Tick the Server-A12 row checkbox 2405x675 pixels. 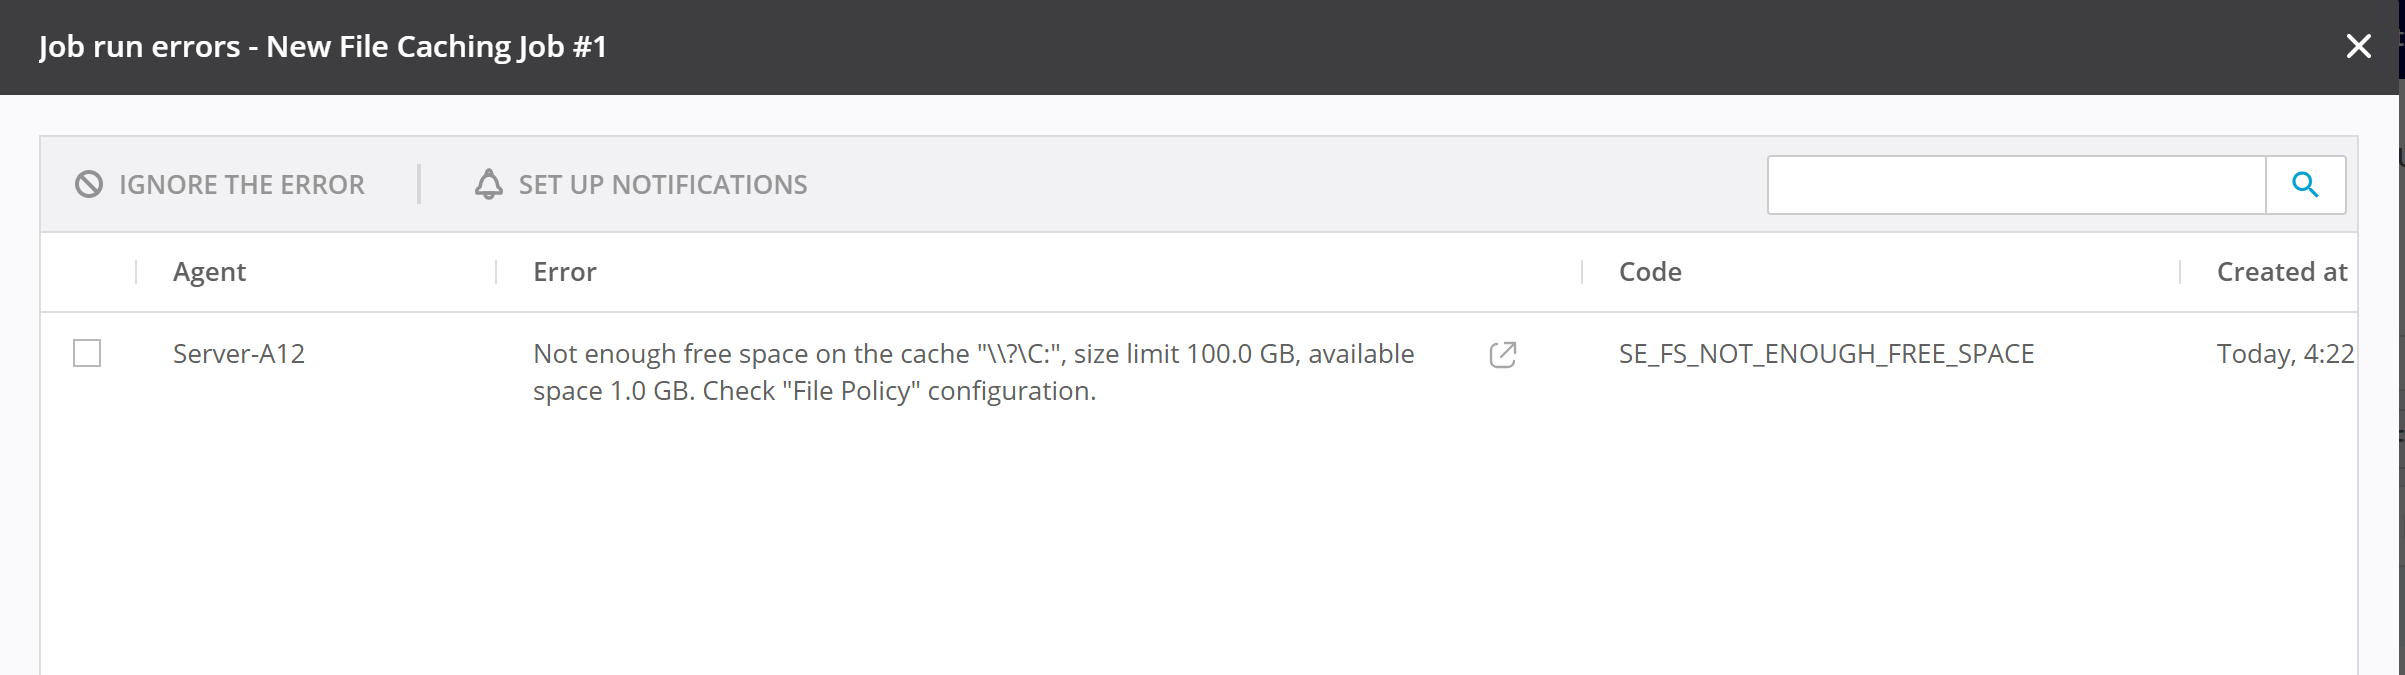pyautogui.click(x=87, y=353)
